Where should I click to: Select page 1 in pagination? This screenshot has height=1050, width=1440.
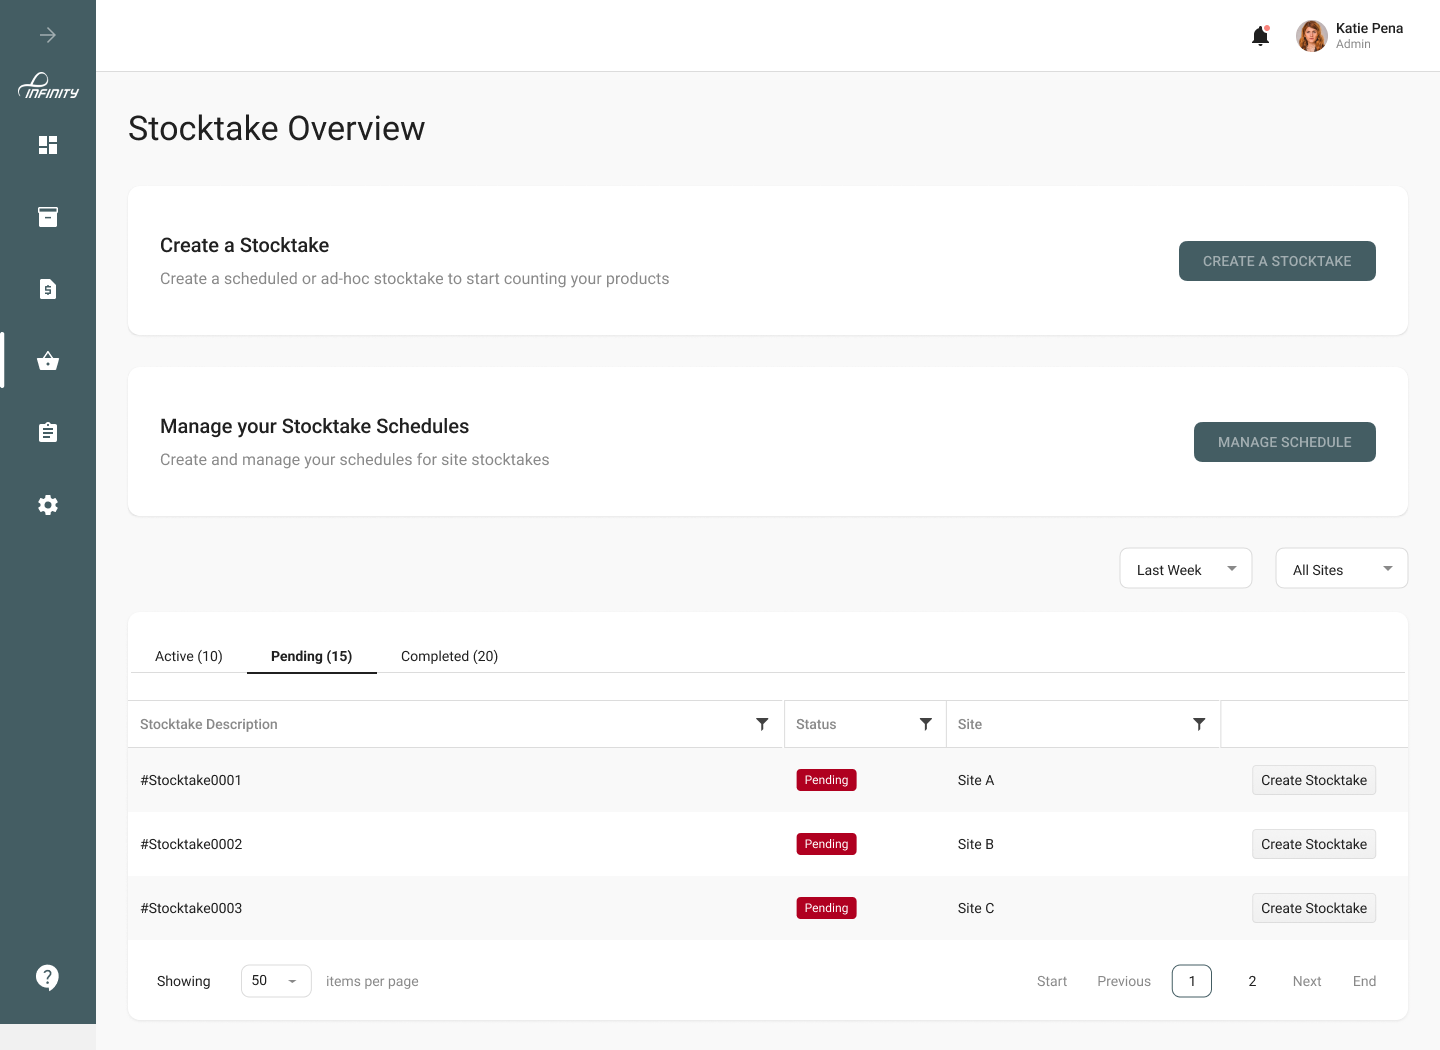pyautogui.click(x=1192, y=981)
